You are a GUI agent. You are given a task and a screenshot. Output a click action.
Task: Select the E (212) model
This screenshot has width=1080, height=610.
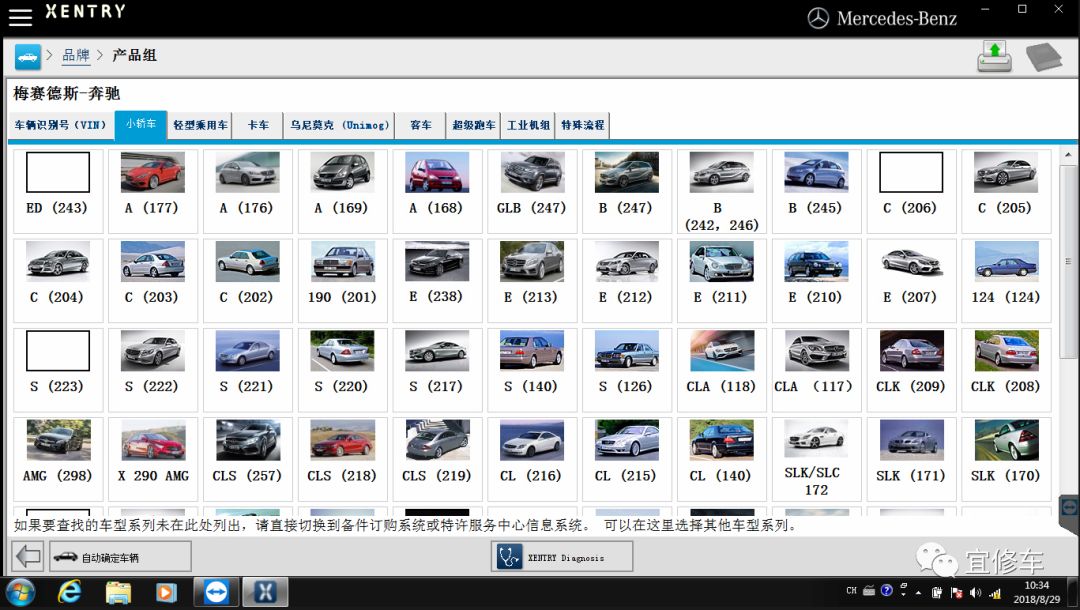click(627, 280)
